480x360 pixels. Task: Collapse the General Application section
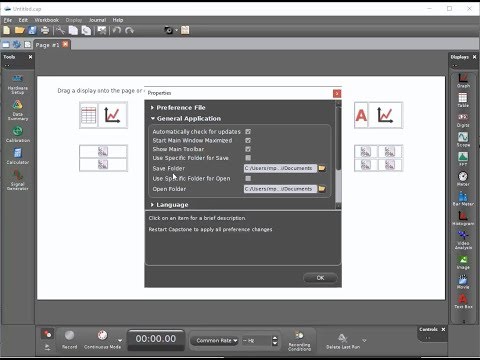153,118
